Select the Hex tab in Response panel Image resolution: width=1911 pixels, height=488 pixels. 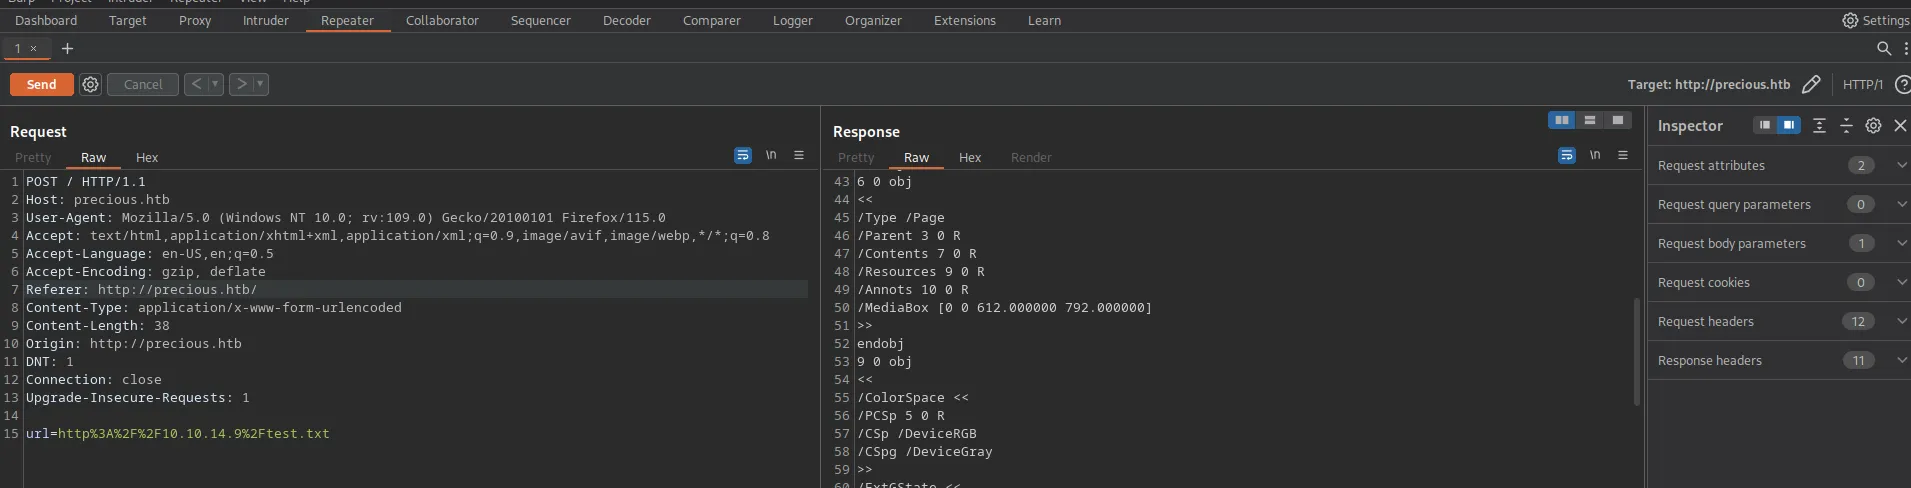969,157
